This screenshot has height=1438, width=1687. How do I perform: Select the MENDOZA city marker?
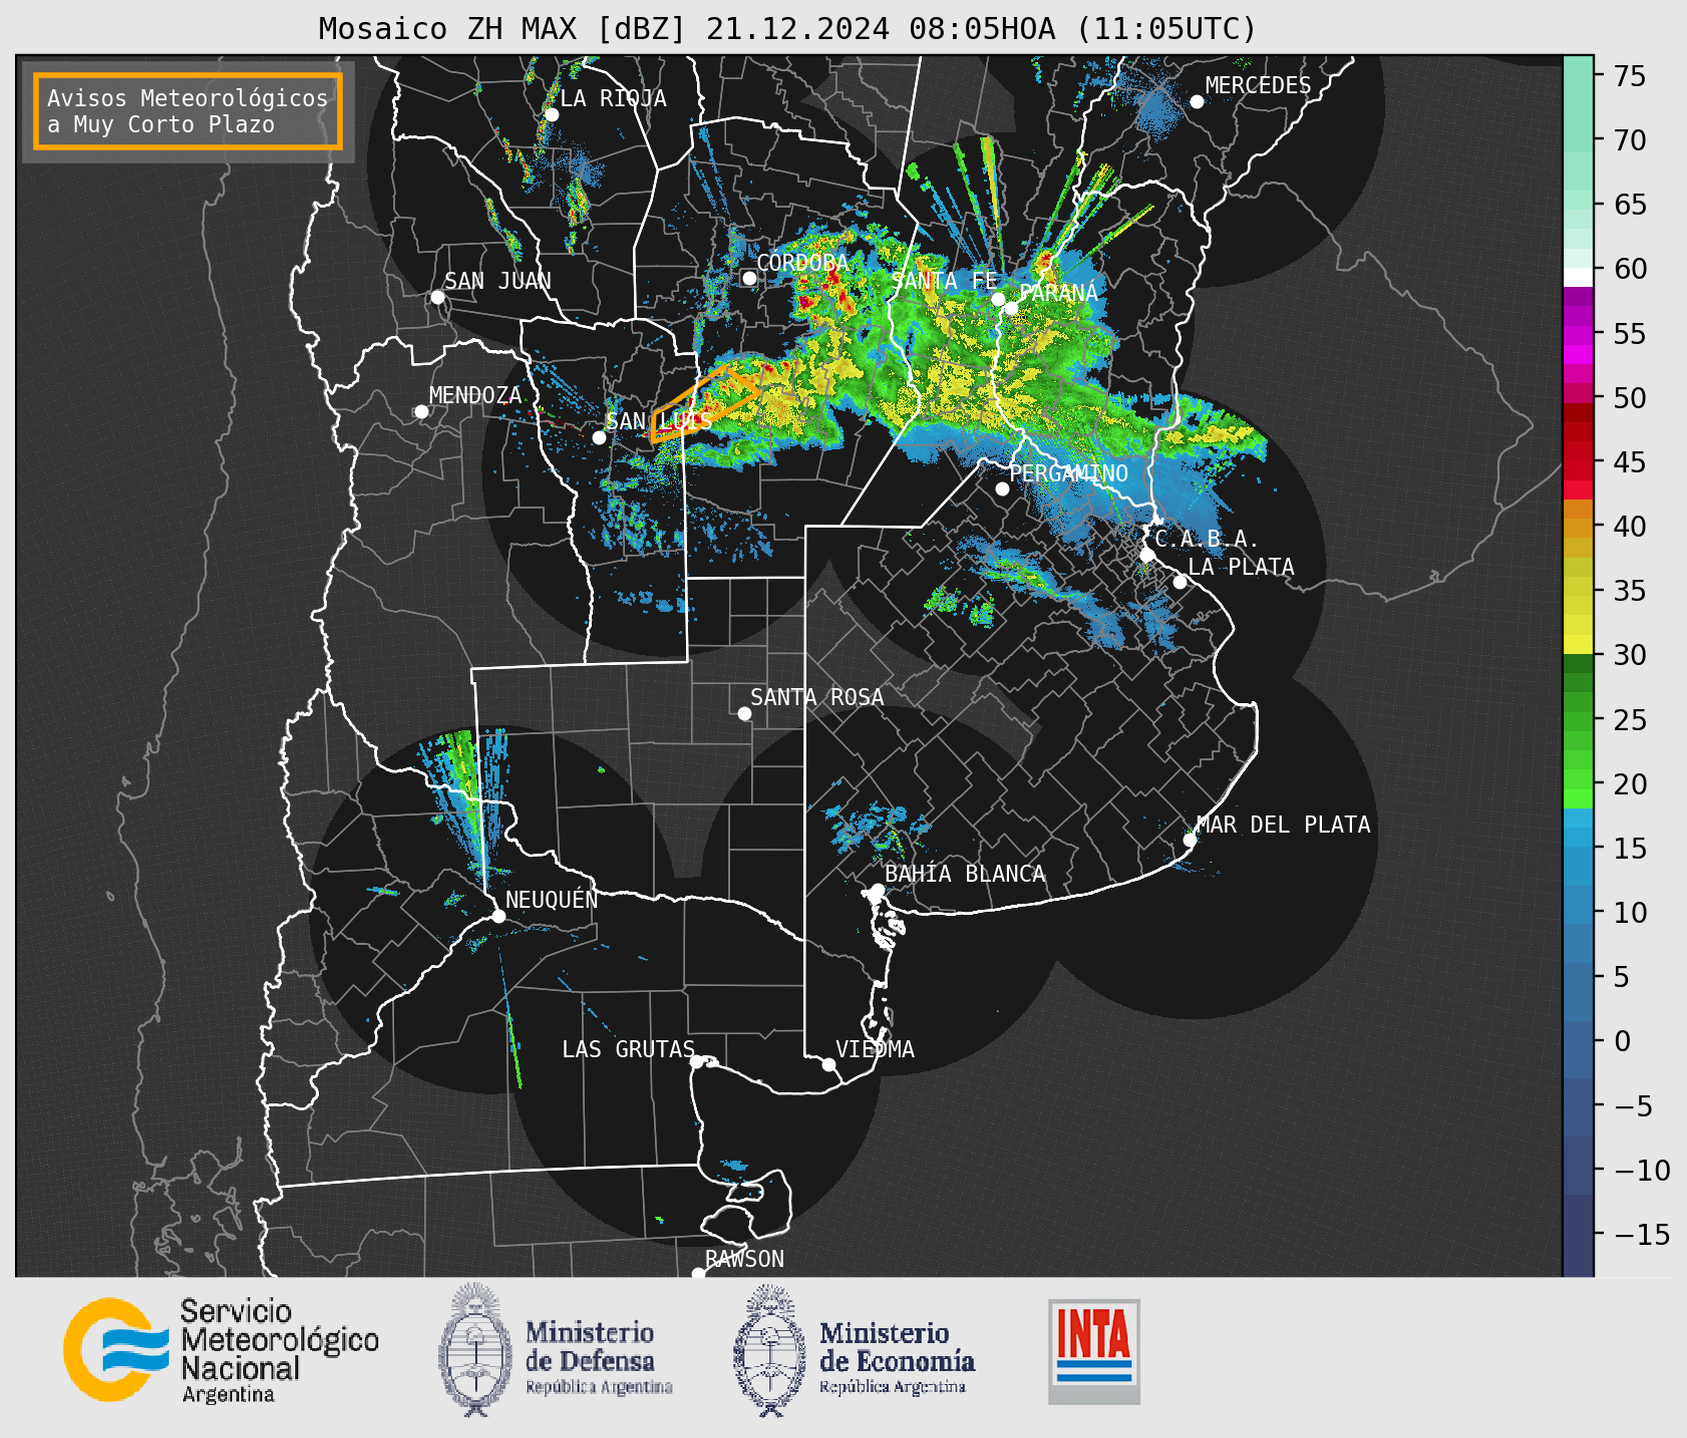click(421, 412)
